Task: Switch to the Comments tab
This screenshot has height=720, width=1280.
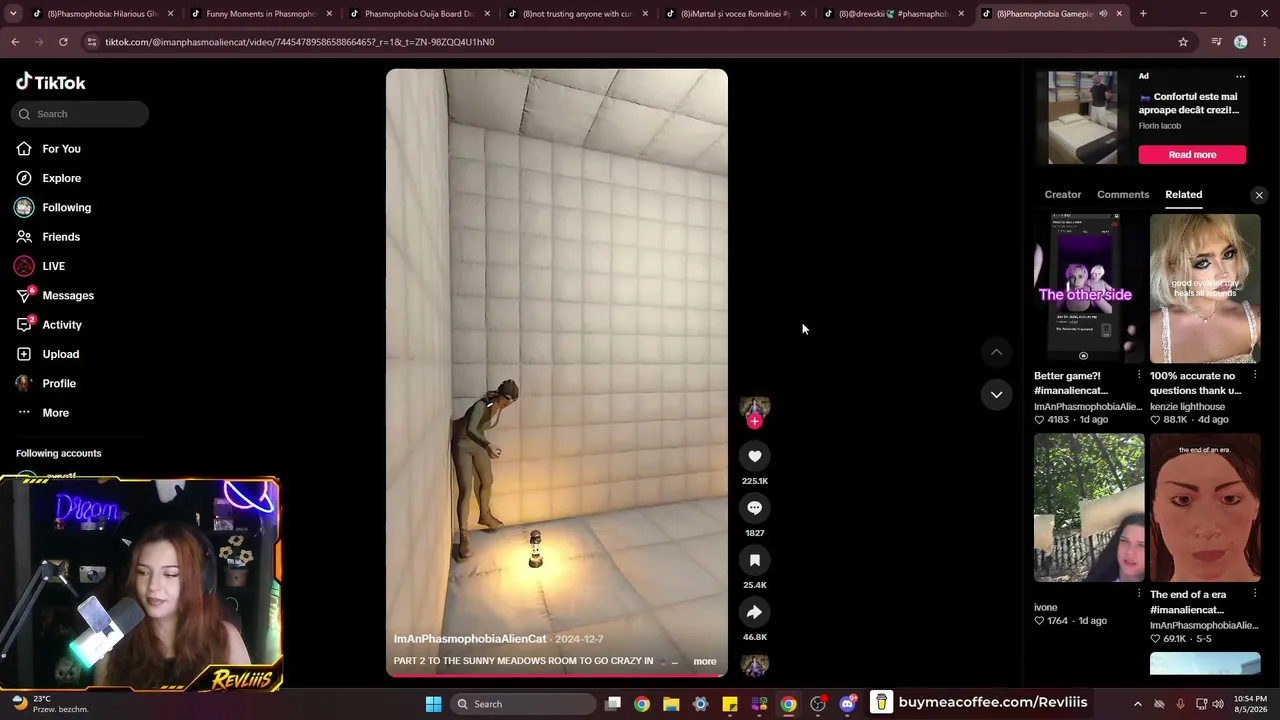Action: pyautogui.click(x=1123, y=195)
